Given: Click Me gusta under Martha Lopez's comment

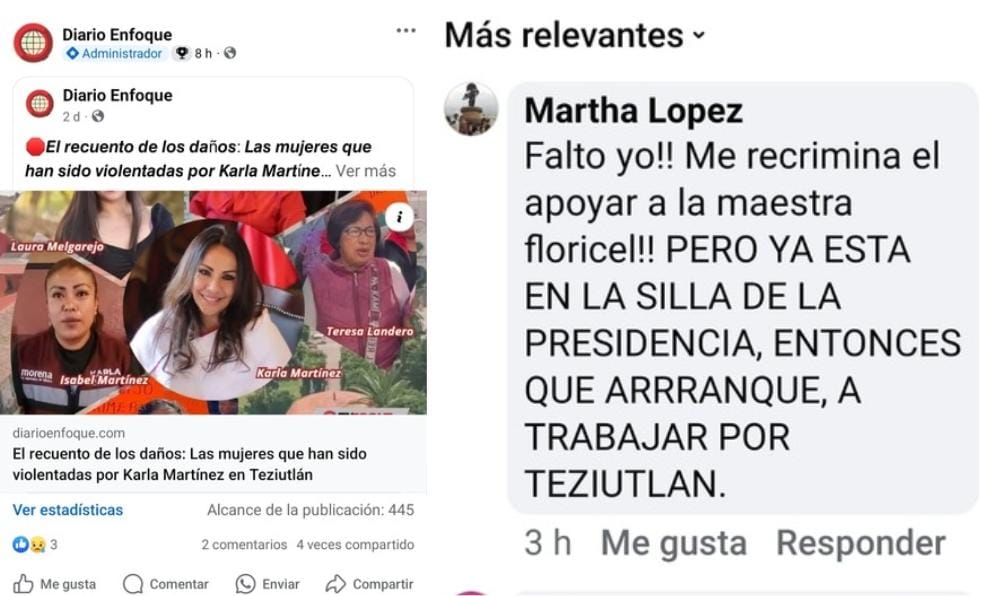Looking at the screenshot, I should (x=674, y=543).
